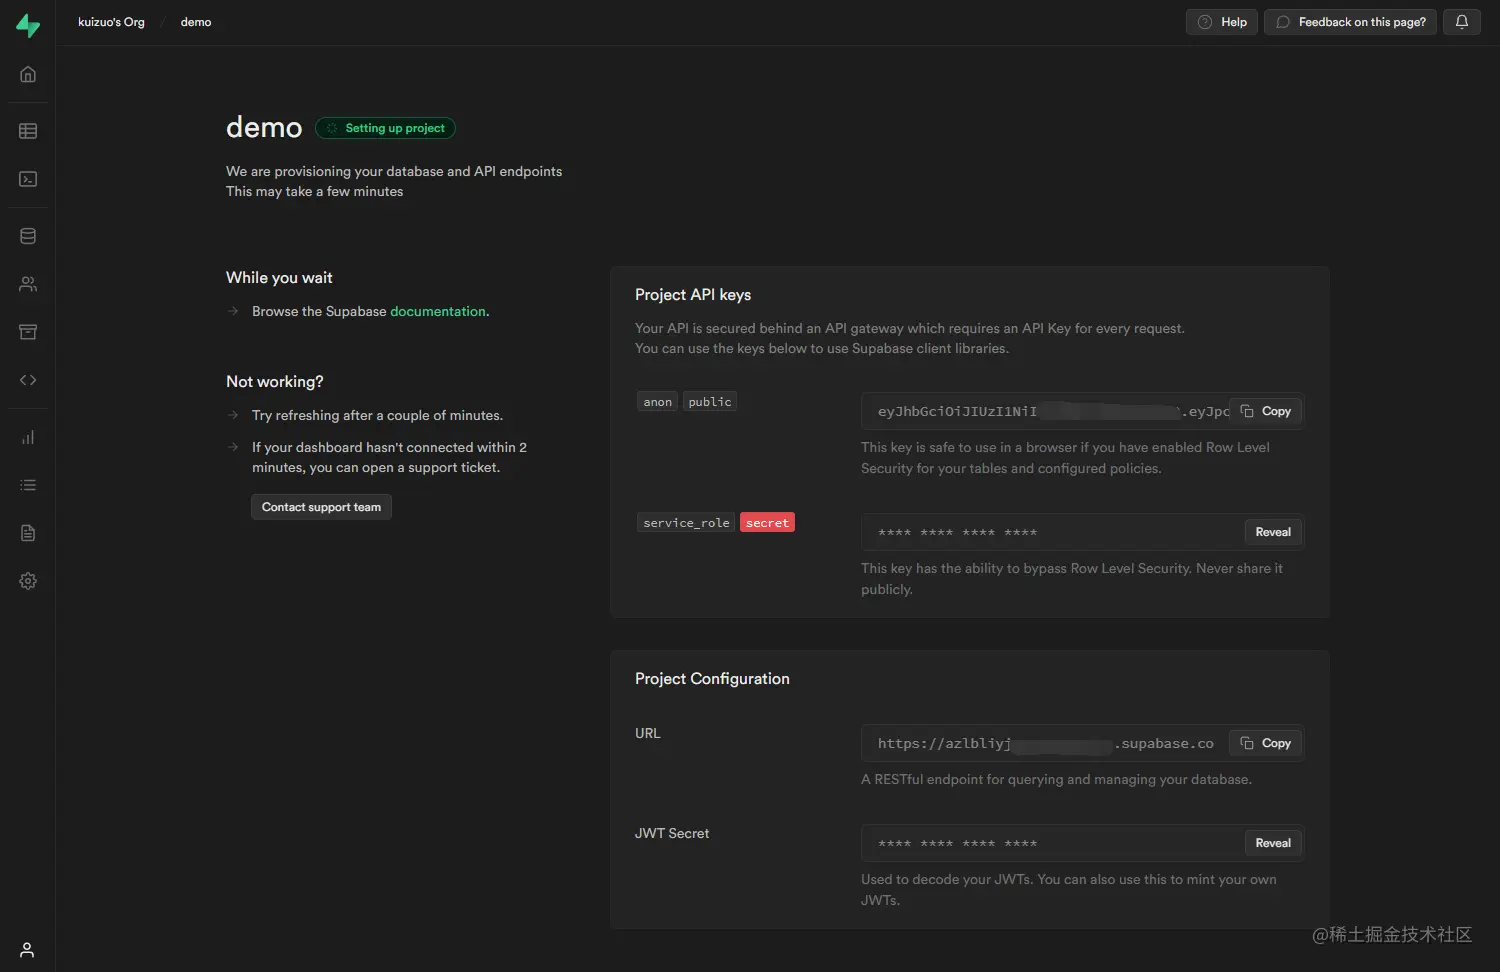The image size is (1500, 972).
Task: Open the user account icon
Action: pos(27,950)
